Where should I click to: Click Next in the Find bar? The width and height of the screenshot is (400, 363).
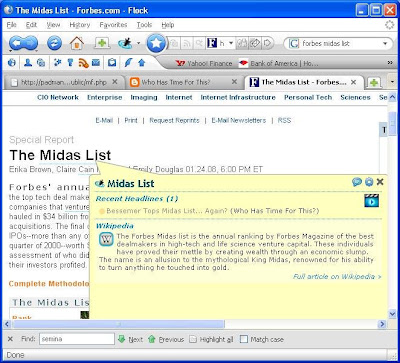130,339
